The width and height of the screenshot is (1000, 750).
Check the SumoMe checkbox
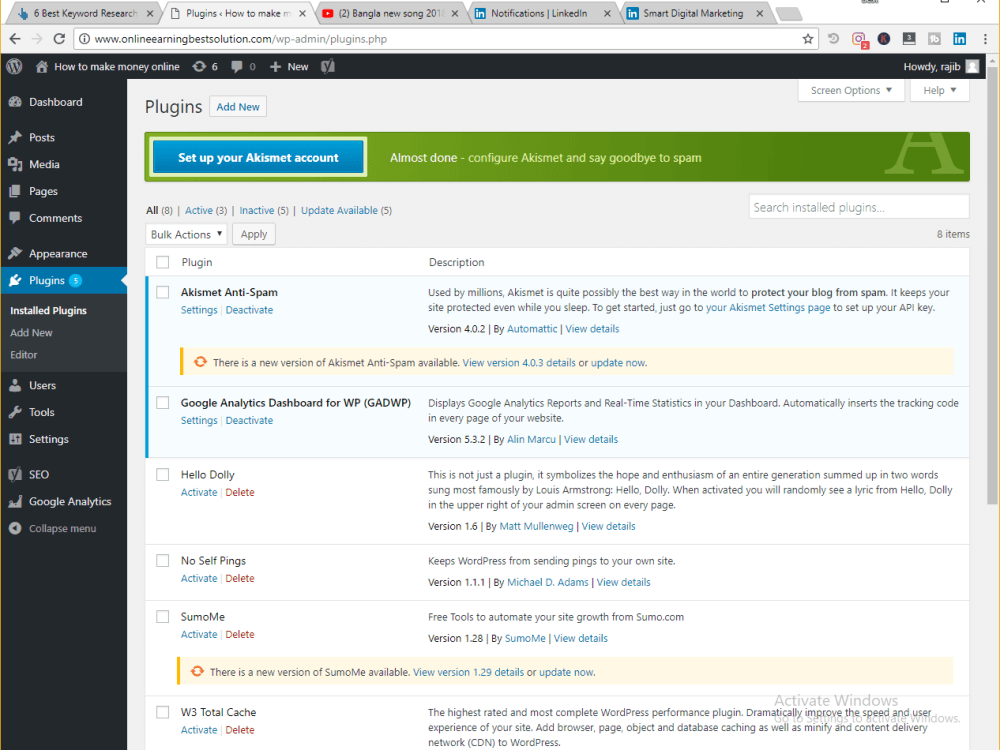(163, 617)
